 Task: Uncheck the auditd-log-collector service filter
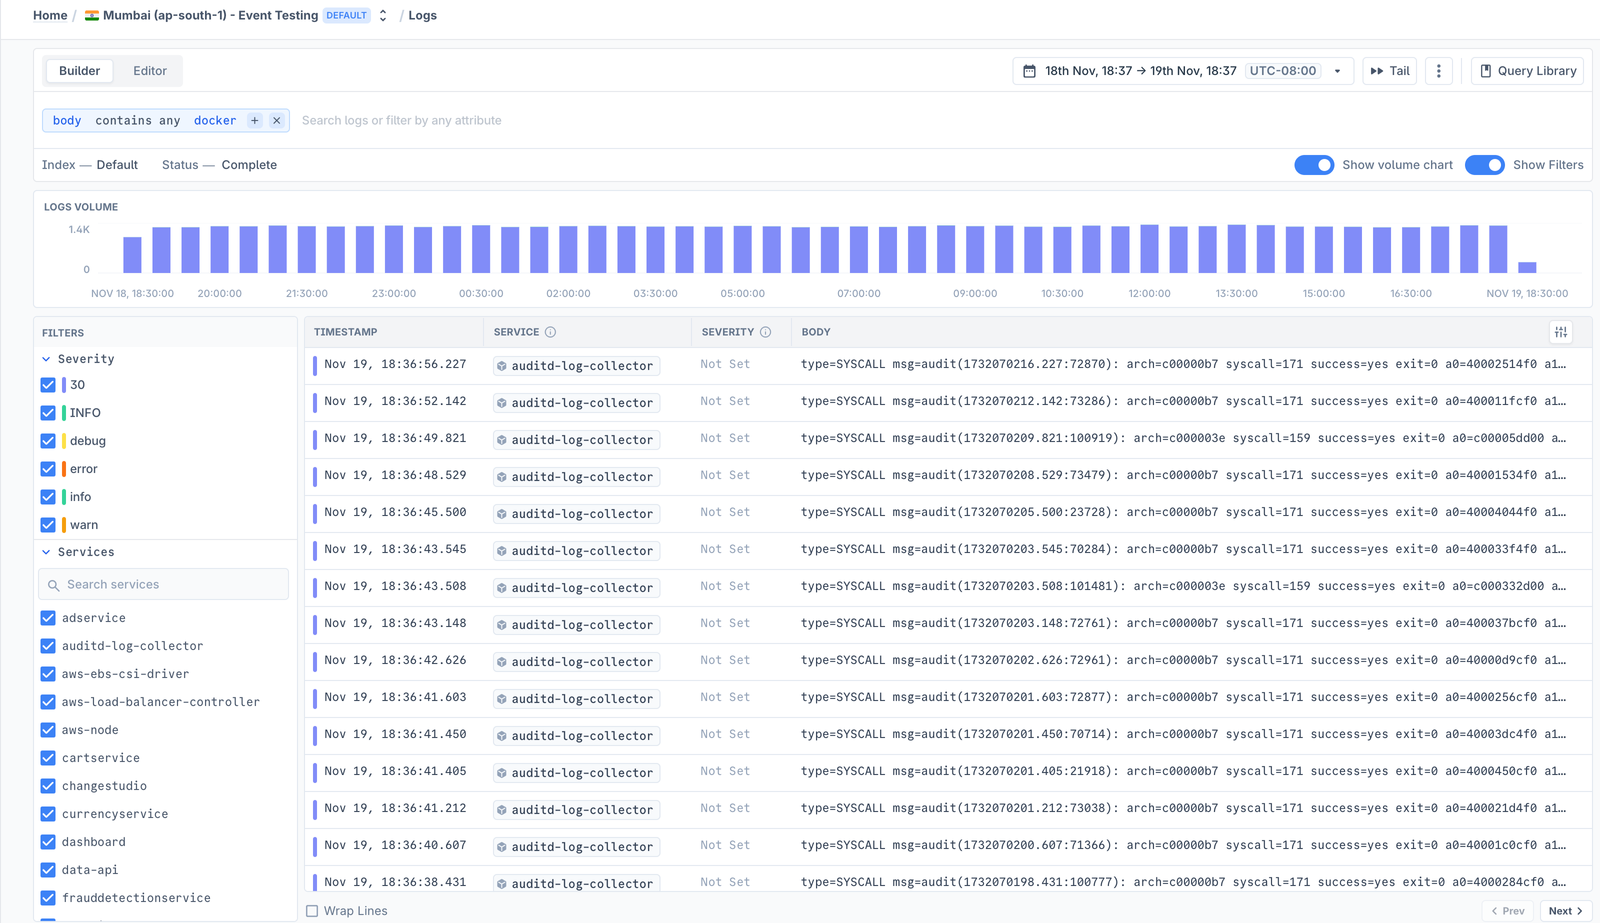[47, 646]
